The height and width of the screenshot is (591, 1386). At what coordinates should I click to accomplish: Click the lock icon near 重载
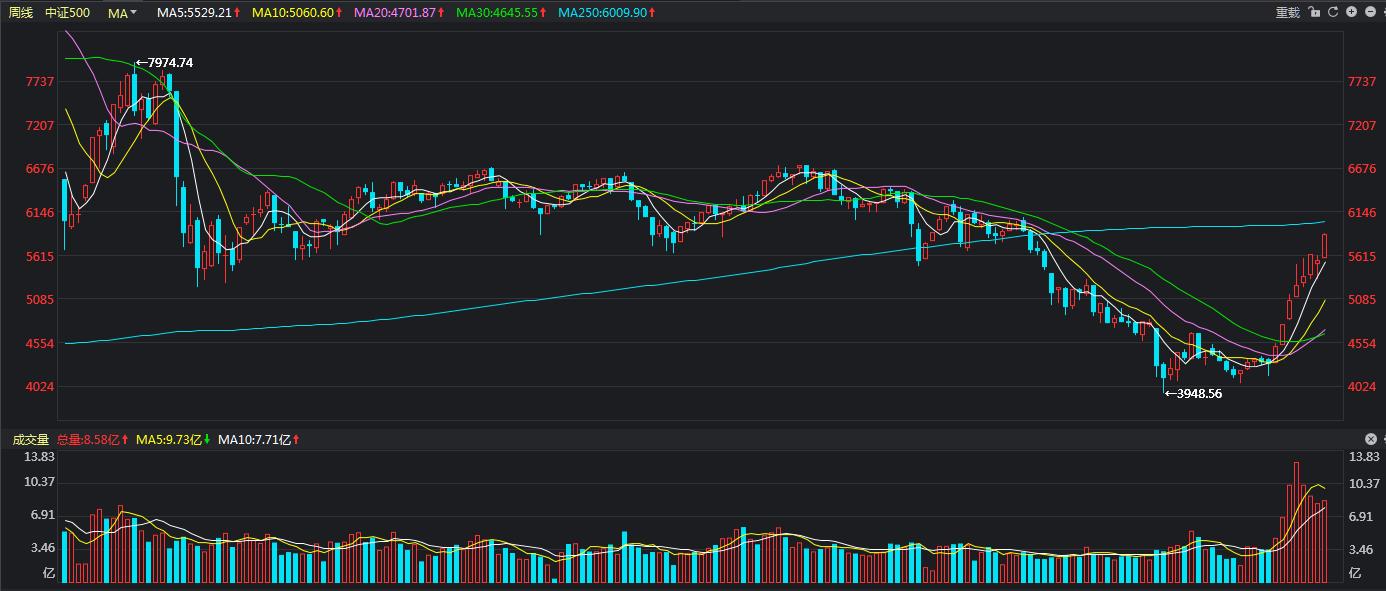1313,12
